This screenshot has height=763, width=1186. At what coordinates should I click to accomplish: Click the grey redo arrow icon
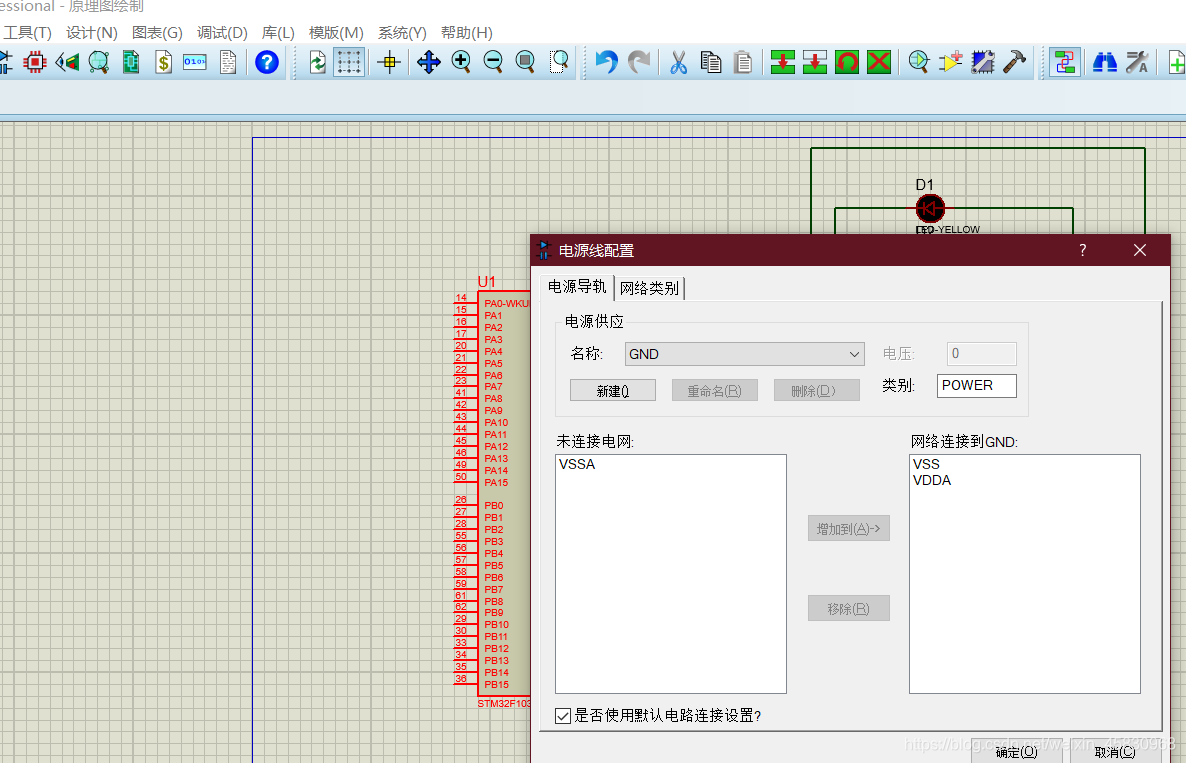point(639,62)
